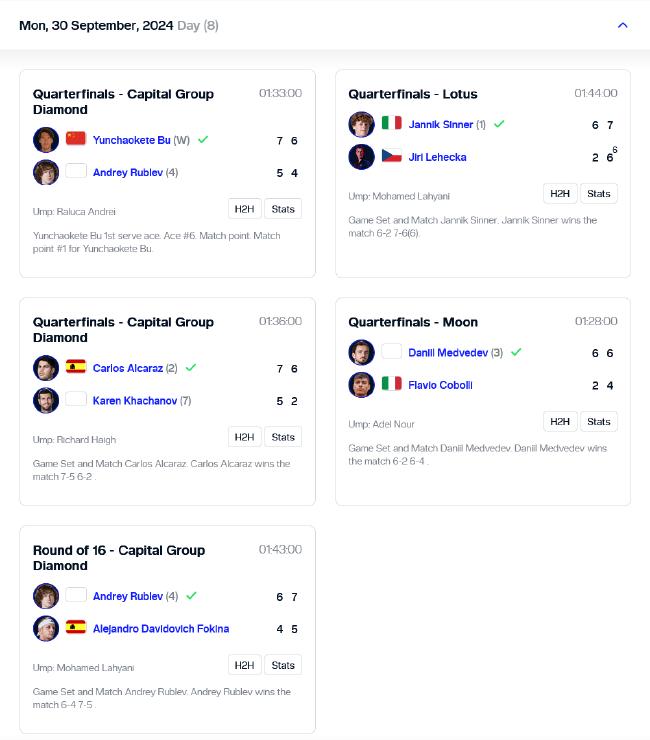Click the Spain flag beside Carlos Alcaraz
Screen dimensions: 650x740
pyautogui.click(x=76, y=367)
